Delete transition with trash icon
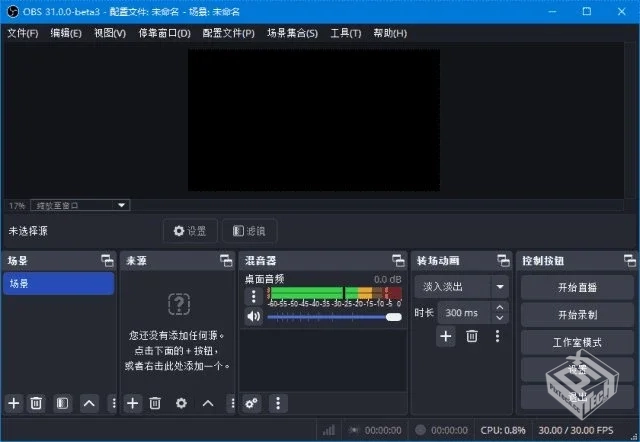The width and height of the screenshot is (640, 442). tap(472, 336)
